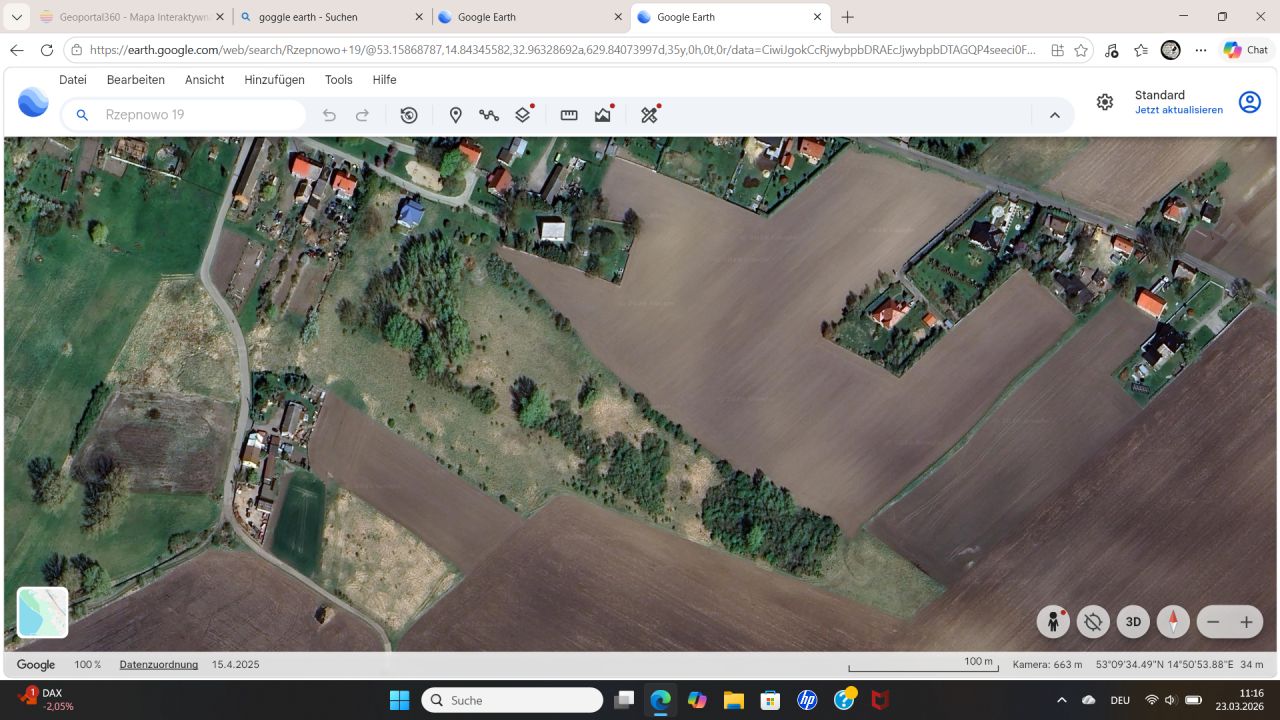Select the measurement ruler tool
This screenshot has height=720, width=1280.
point(568,115)
